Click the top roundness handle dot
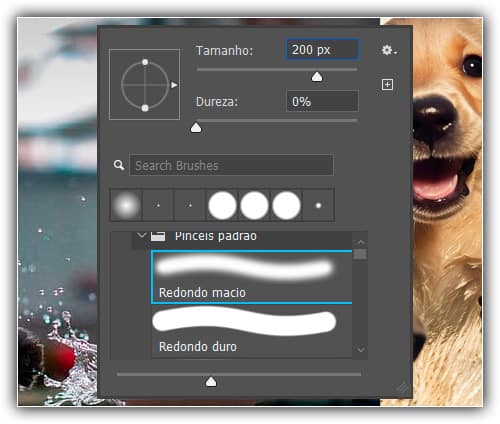 [145, 62]
